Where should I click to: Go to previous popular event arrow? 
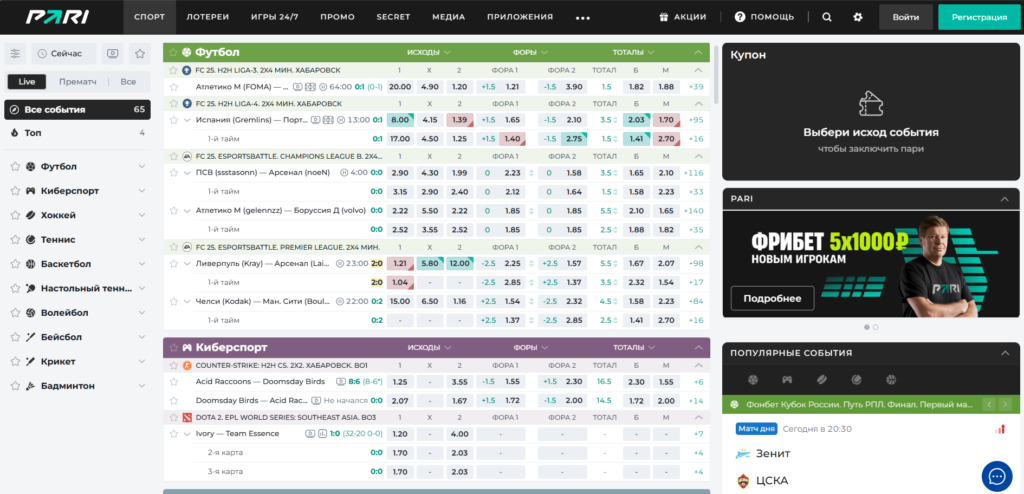pos(989,404)
